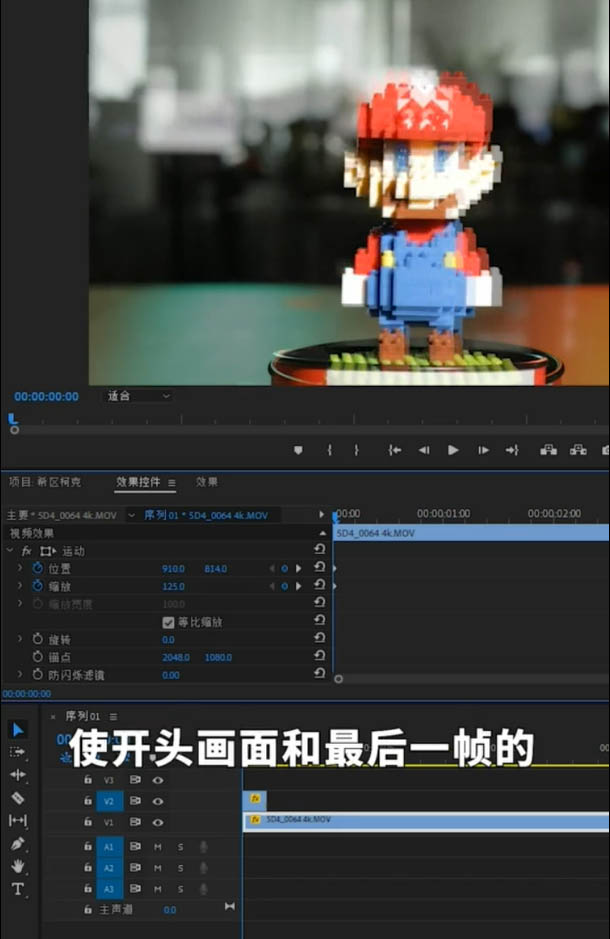This screenshot has height=939, width=610.
Task: Hide track V2 with eye icon
Action: pyautogui.click(x=158, y=801)
